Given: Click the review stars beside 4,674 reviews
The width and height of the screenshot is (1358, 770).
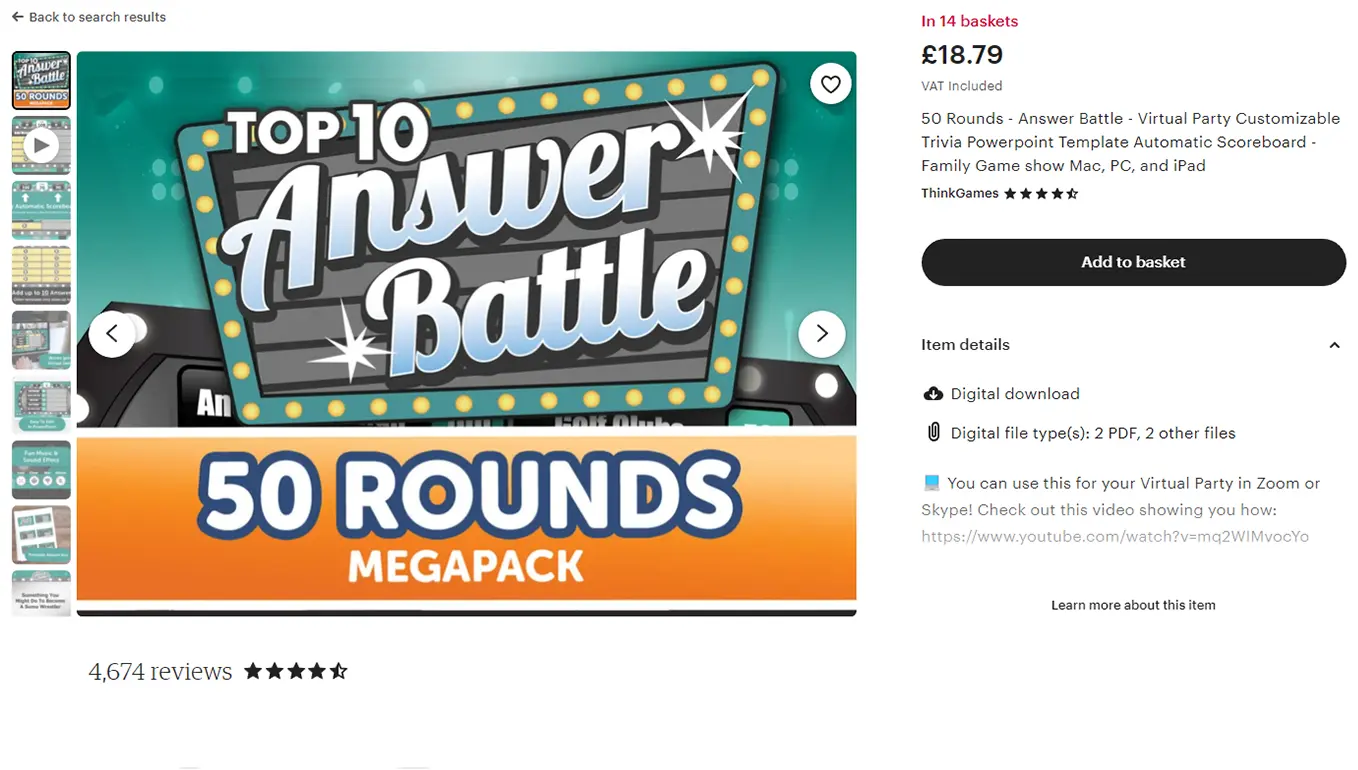Looking at the screenshot, I should (x=296, y=671).
